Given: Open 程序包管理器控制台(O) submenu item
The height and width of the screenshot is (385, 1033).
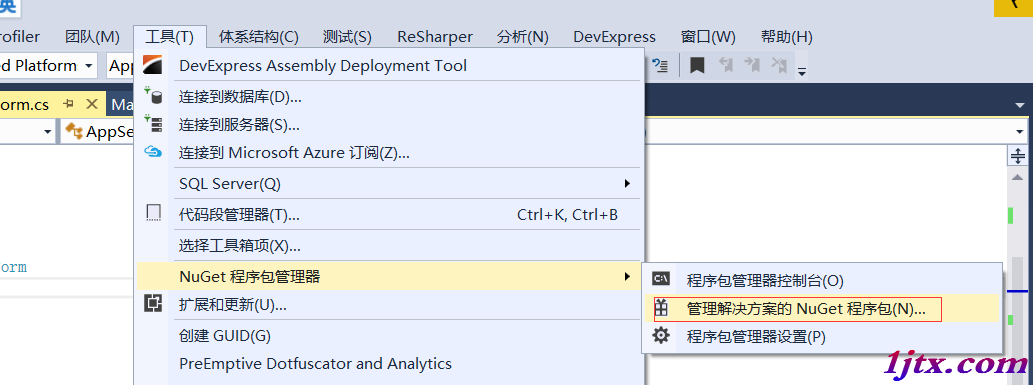Looking at the screenshot, I should [x=822, y=280].
